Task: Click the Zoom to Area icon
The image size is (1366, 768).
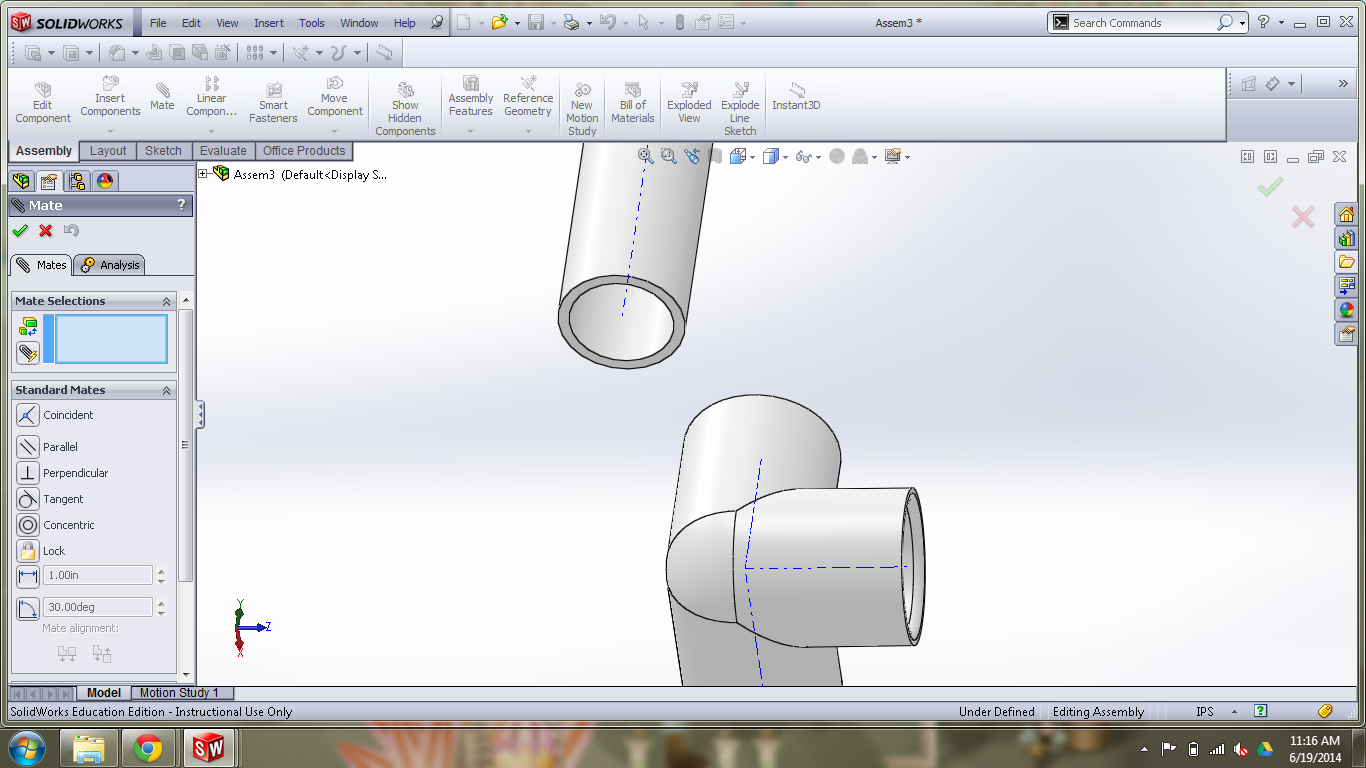Action: coord(668,156)
